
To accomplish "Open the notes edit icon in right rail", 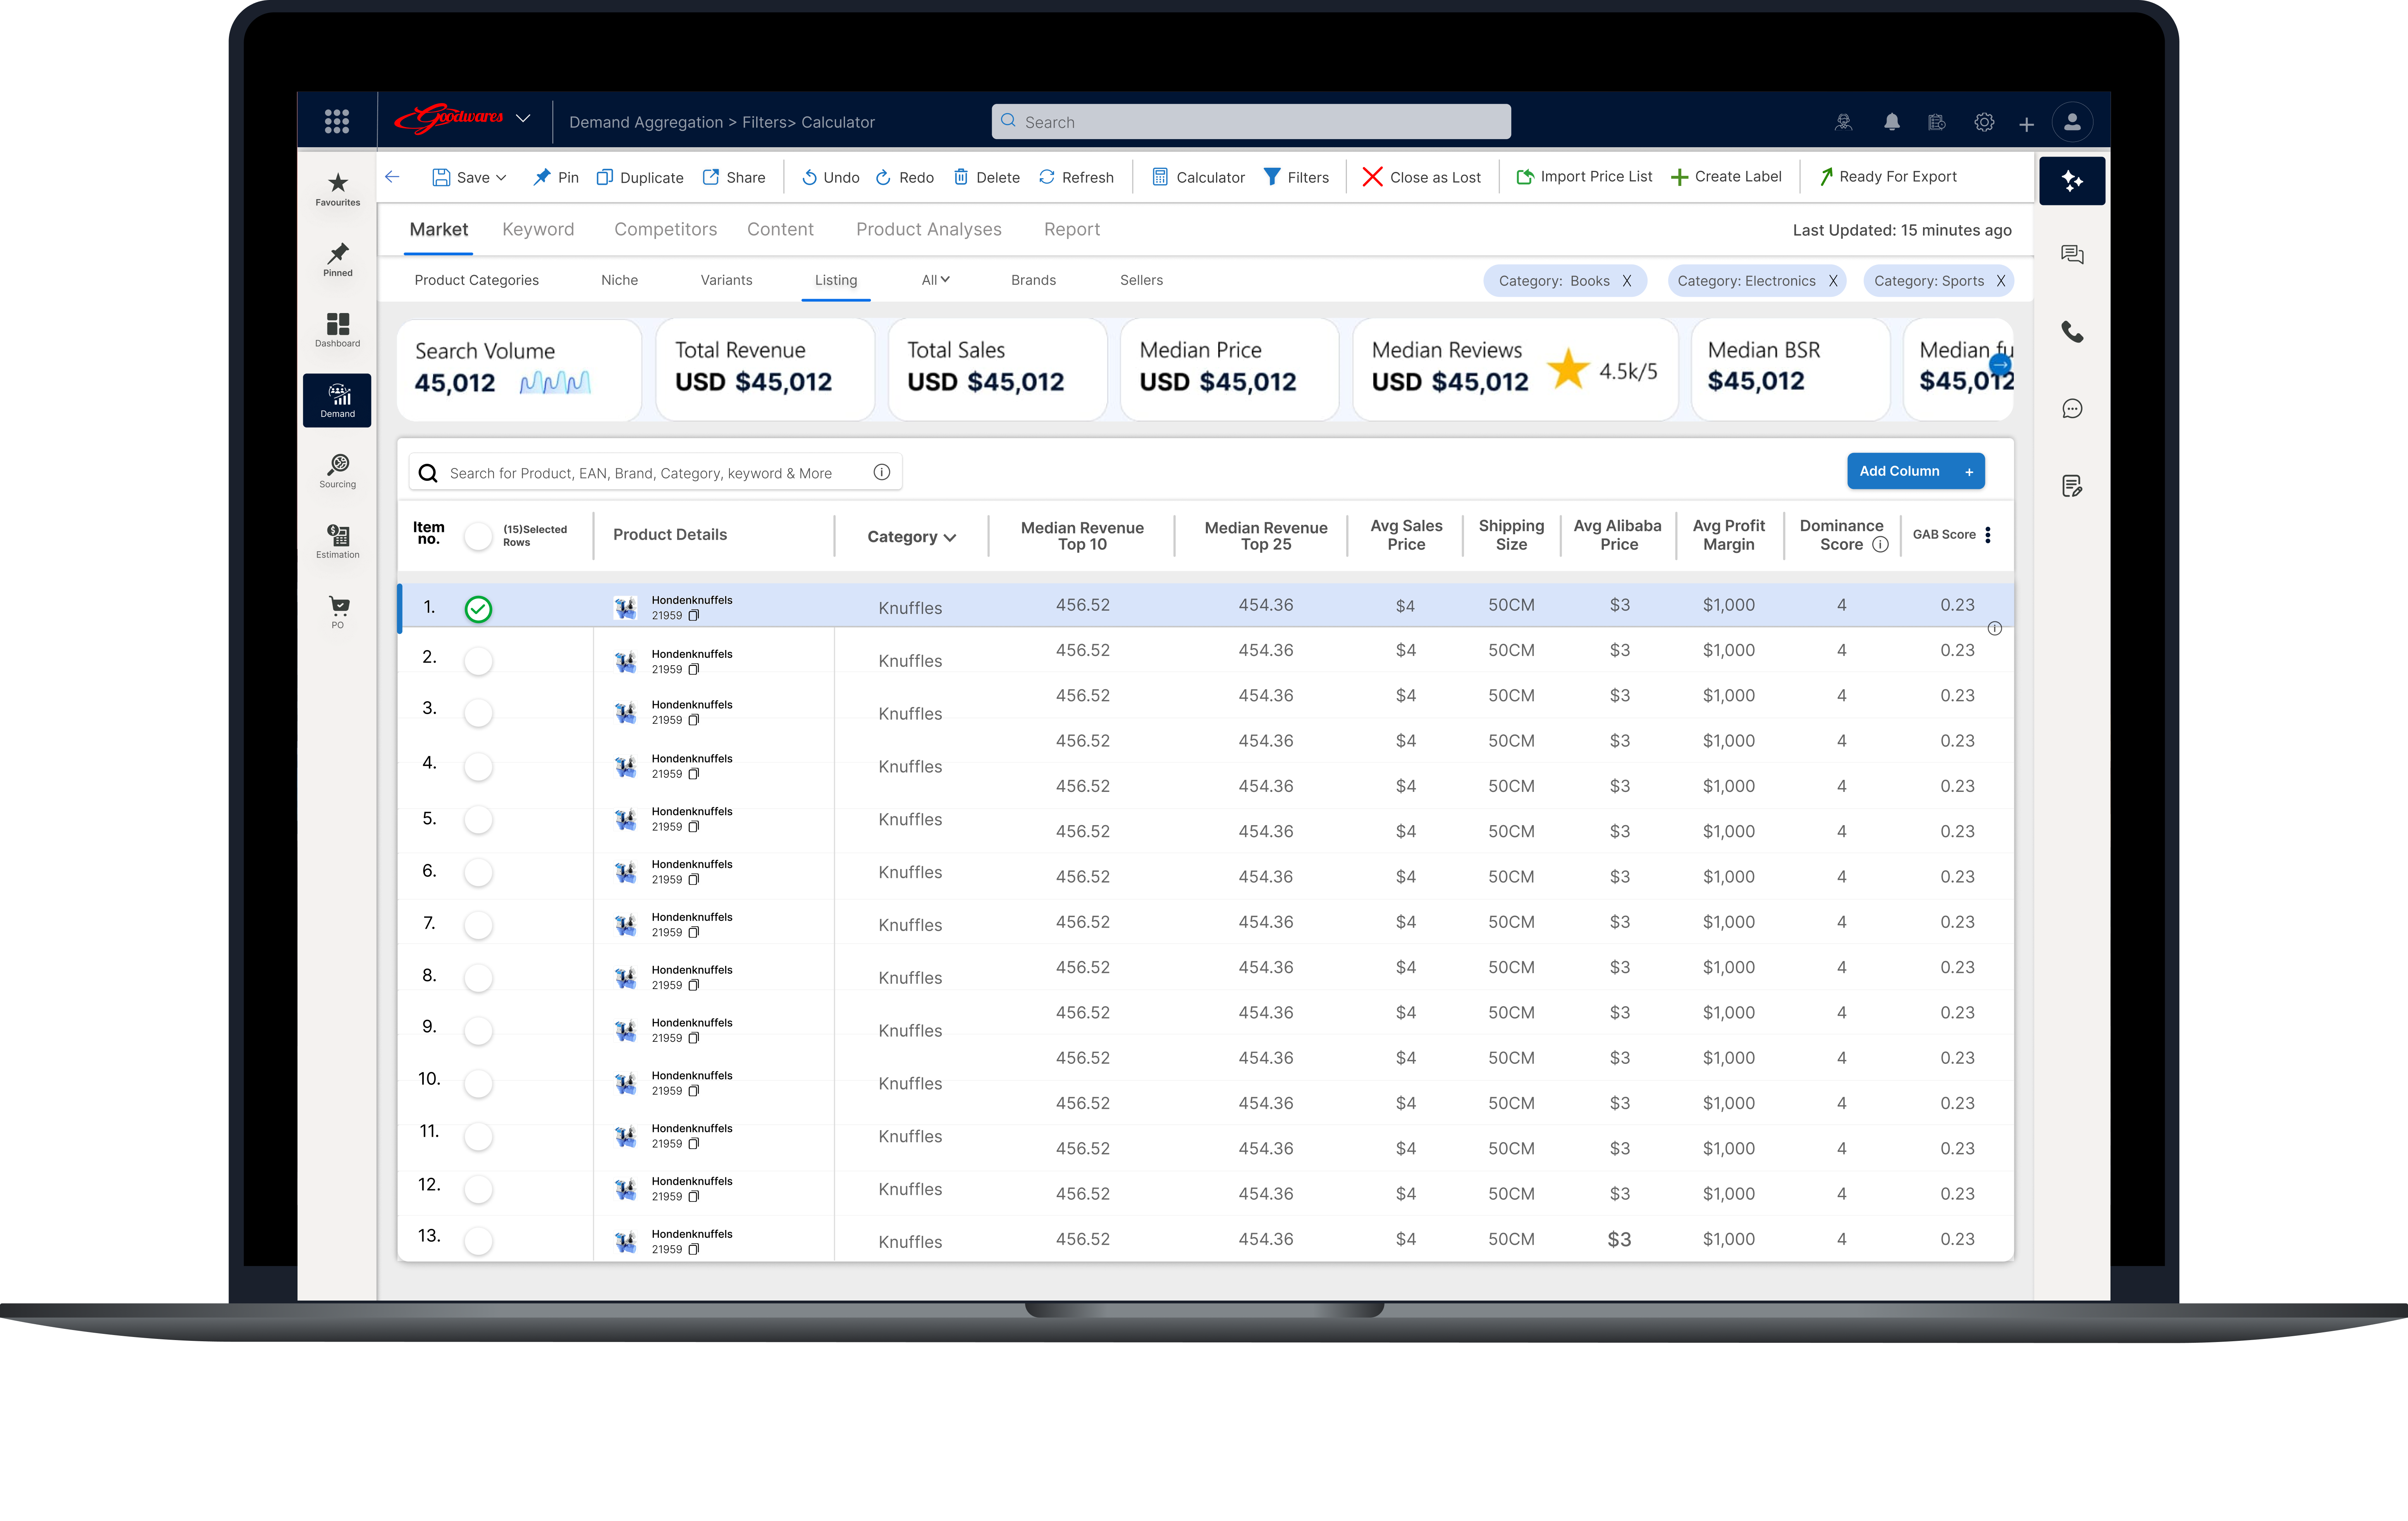I will click(2072, 486).
